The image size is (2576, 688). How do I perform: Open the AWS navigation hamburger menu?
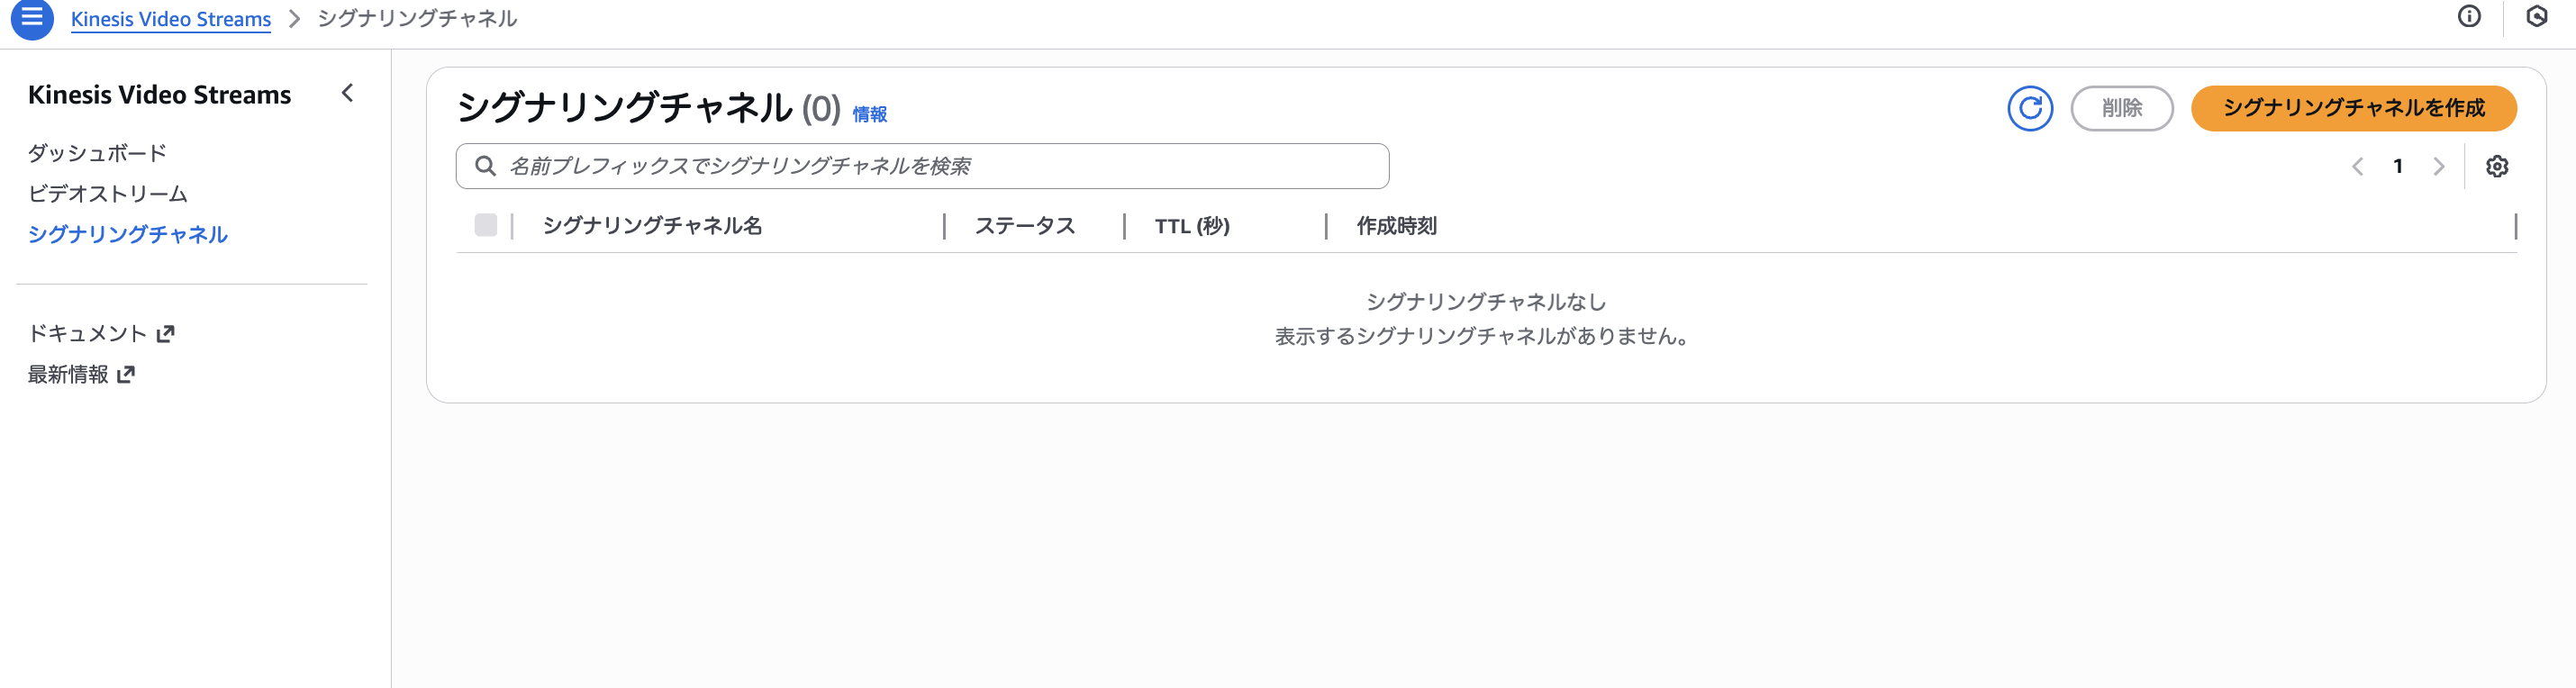tap(33, 18)
